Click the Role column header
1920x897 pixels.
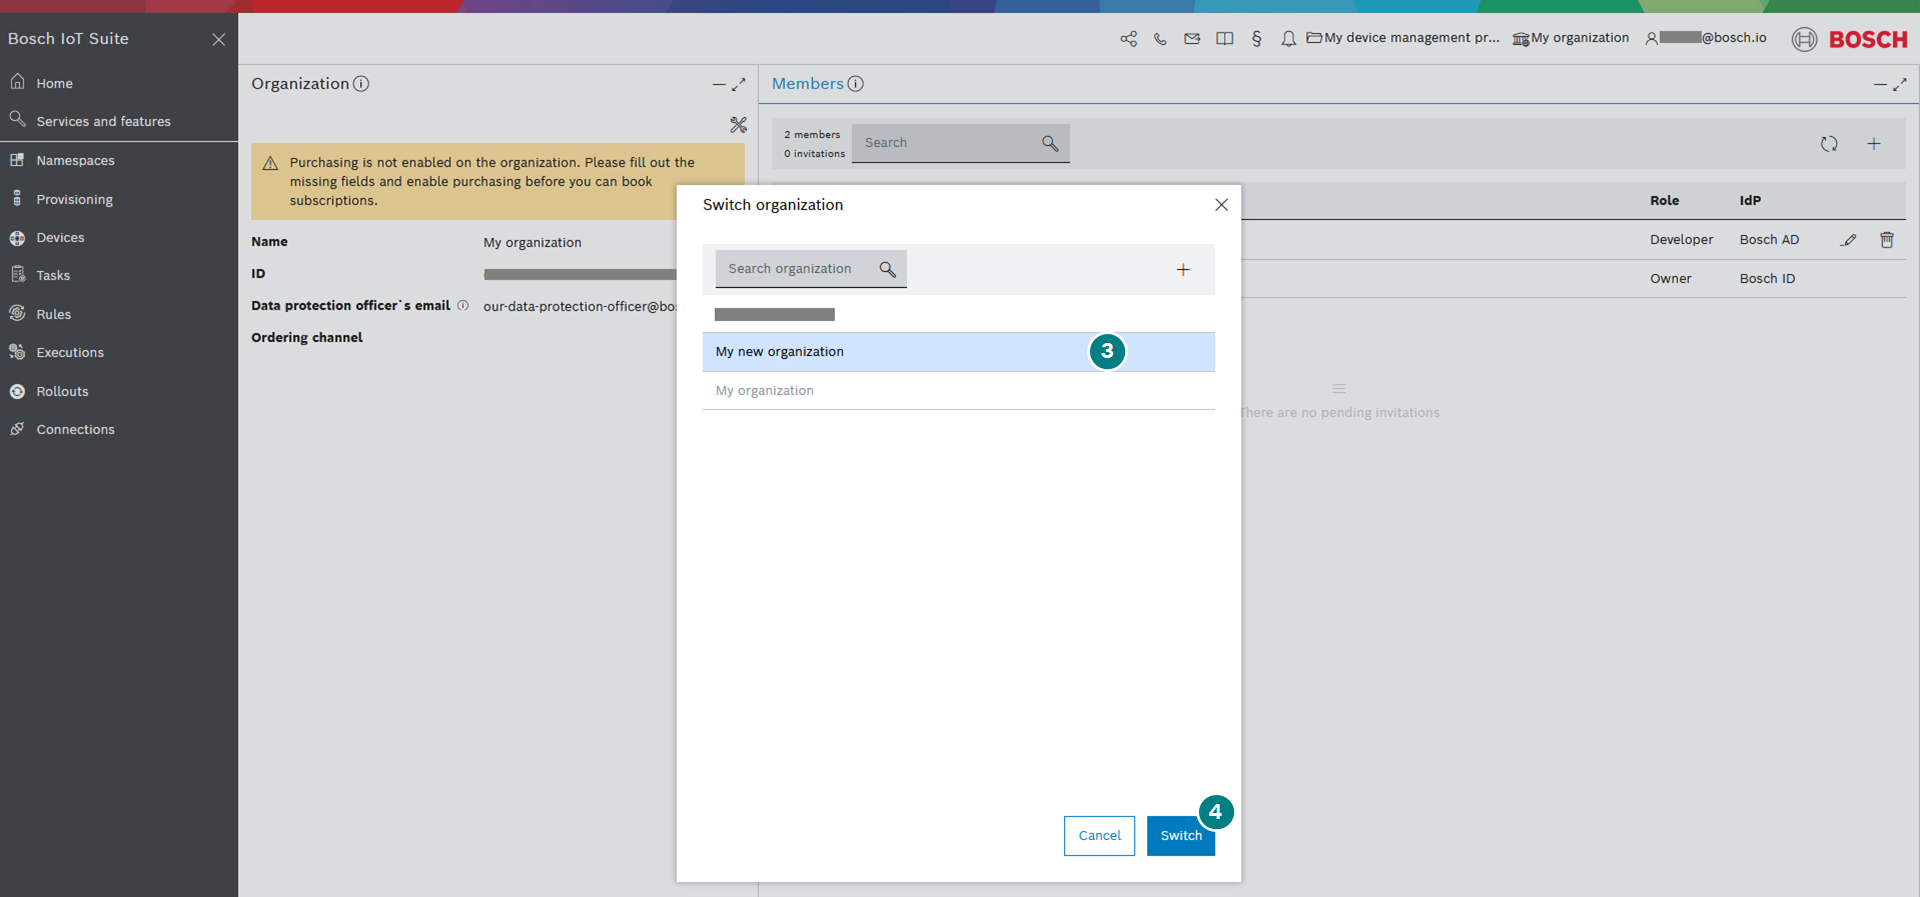click(x=1664, y=201)
